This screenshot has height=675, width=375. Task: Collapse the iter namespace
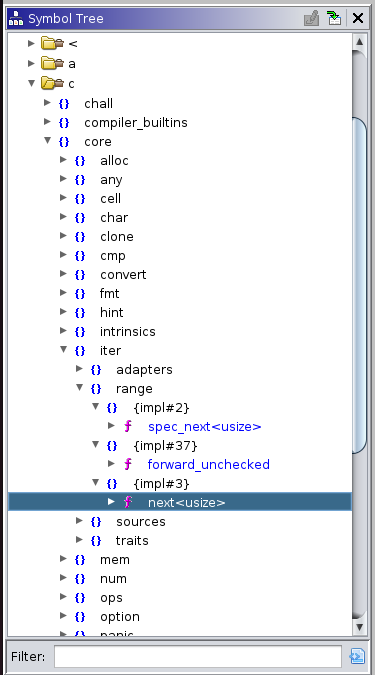(x=63, y=350)
